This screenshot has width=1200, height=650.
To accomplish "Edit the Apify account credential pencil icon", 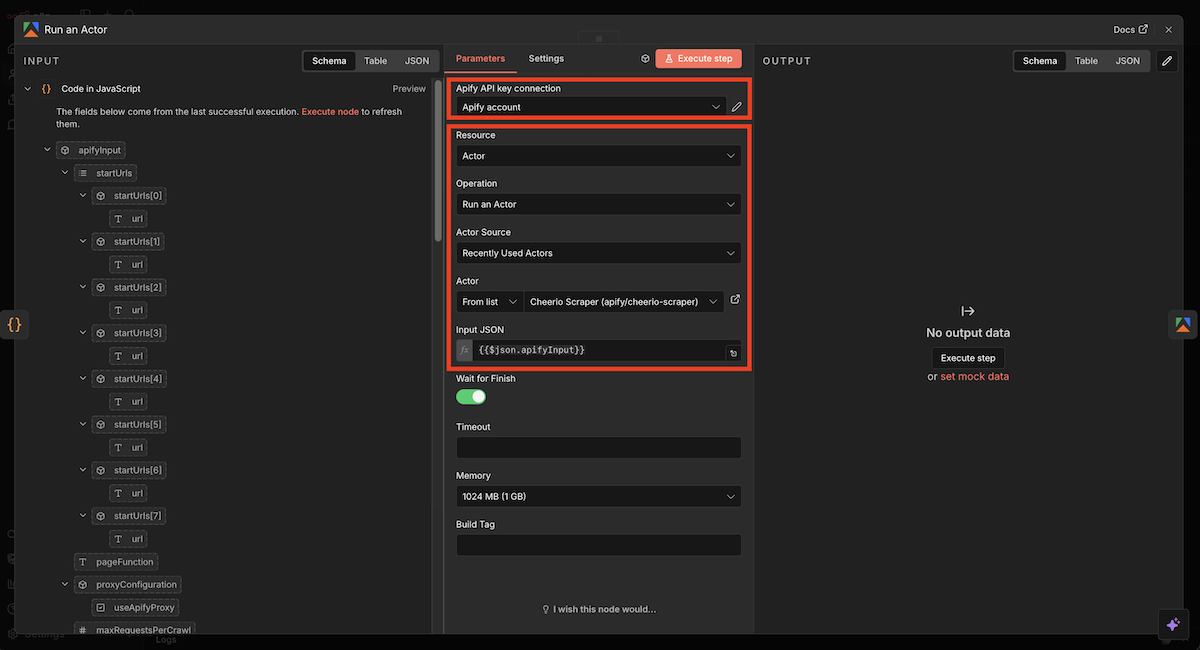I will point(737,107).
